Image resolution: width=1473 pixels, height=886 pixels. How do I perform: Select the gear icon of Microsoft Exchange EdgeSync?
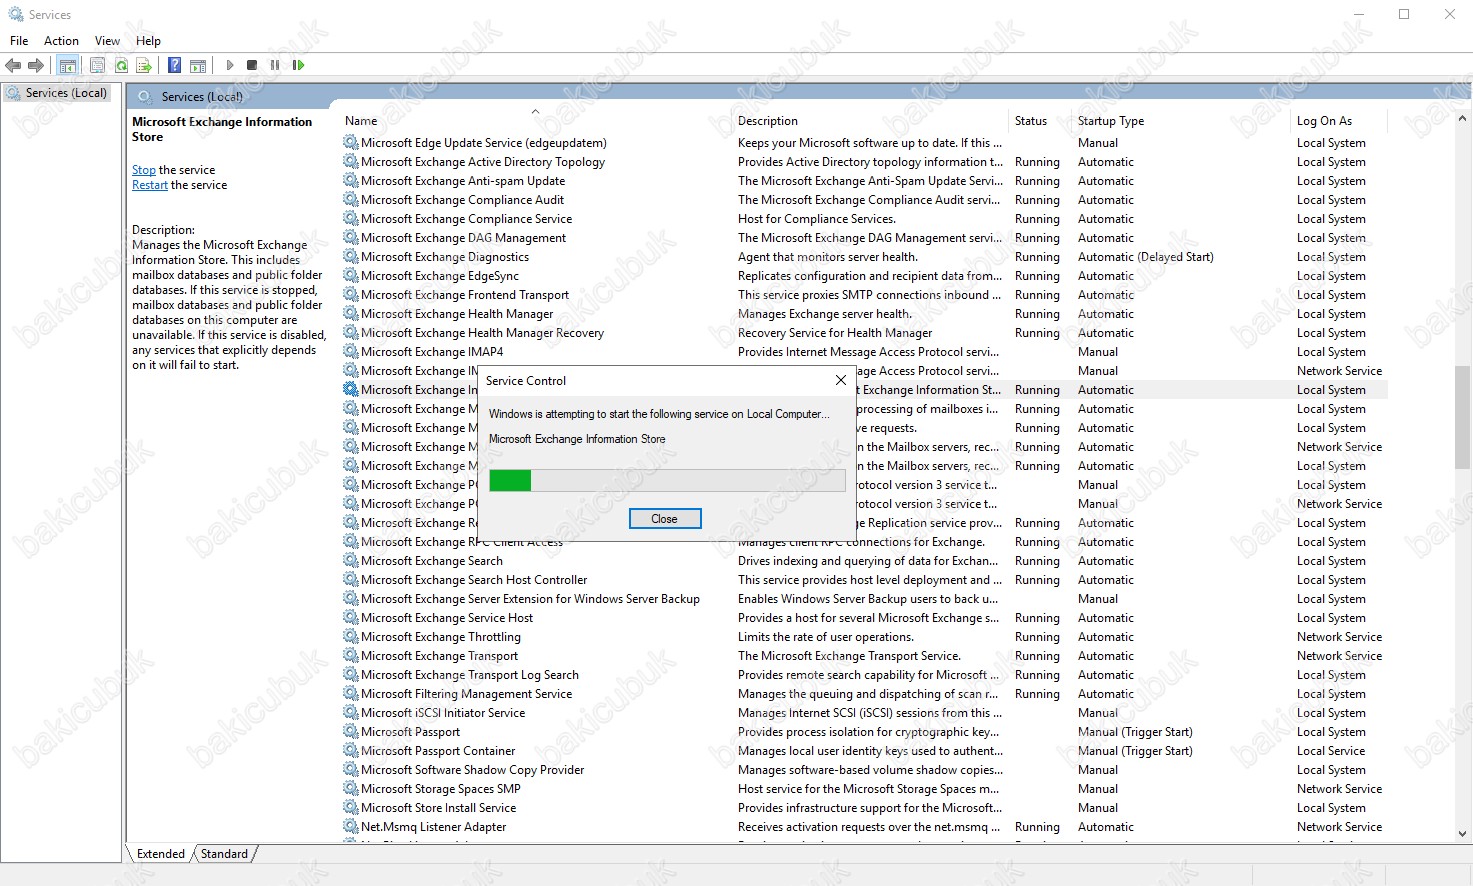click(x=350, y=276)
